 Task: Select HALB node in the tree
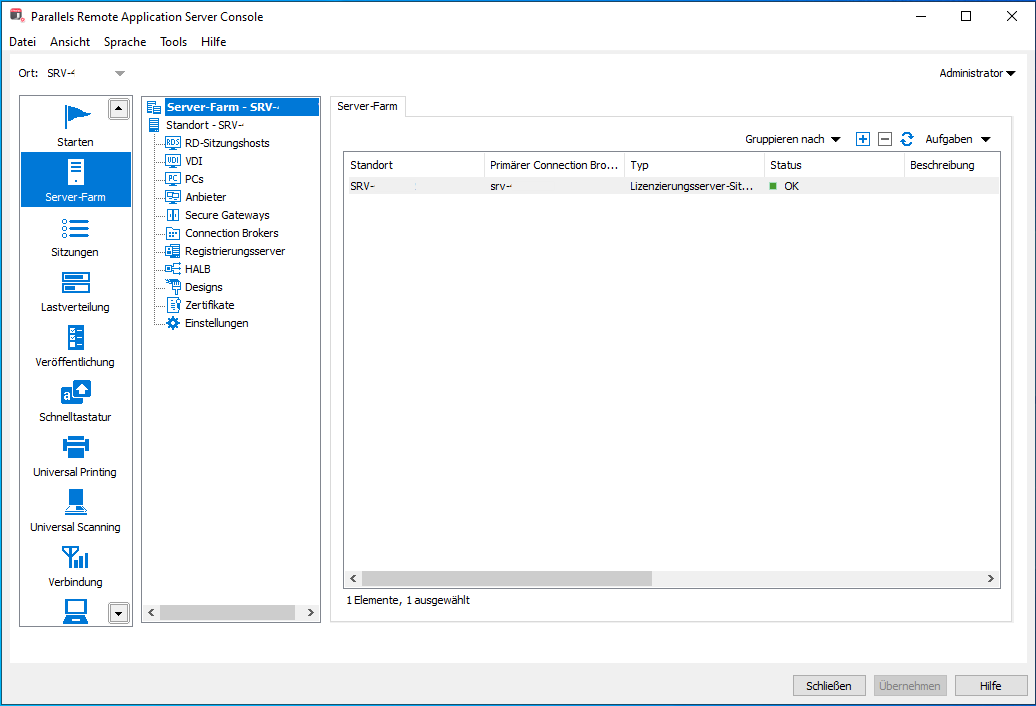point(198,269)
